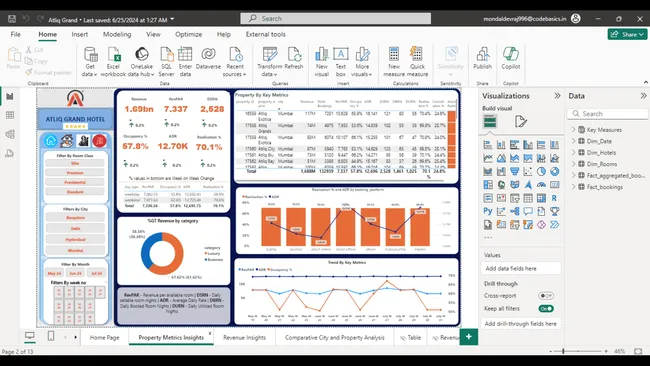Open the Modeling ribbon tab
This screenshot has height=366, width=650.
117,34
